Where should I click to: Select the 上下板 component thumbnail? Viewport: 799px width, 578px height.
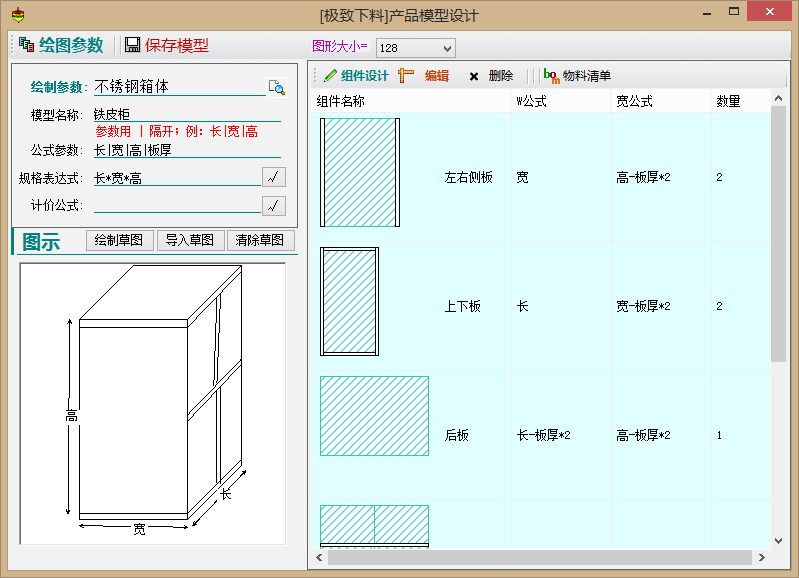349,301
